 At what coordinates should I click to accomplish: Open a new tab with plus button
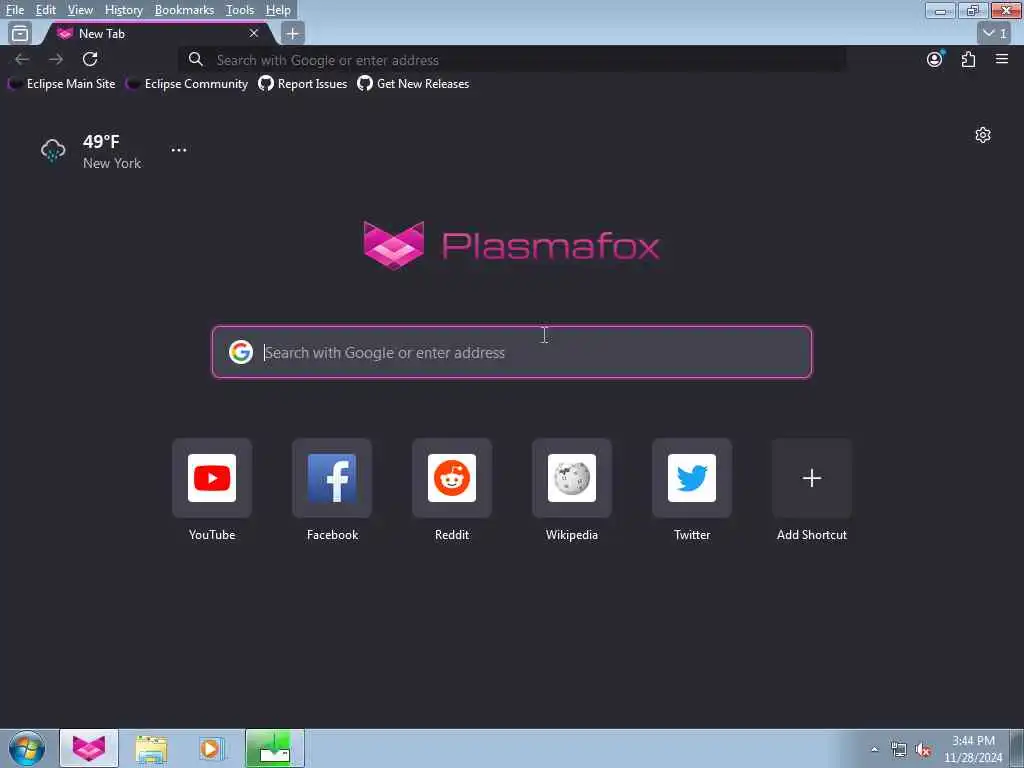(x=293, y=33)
